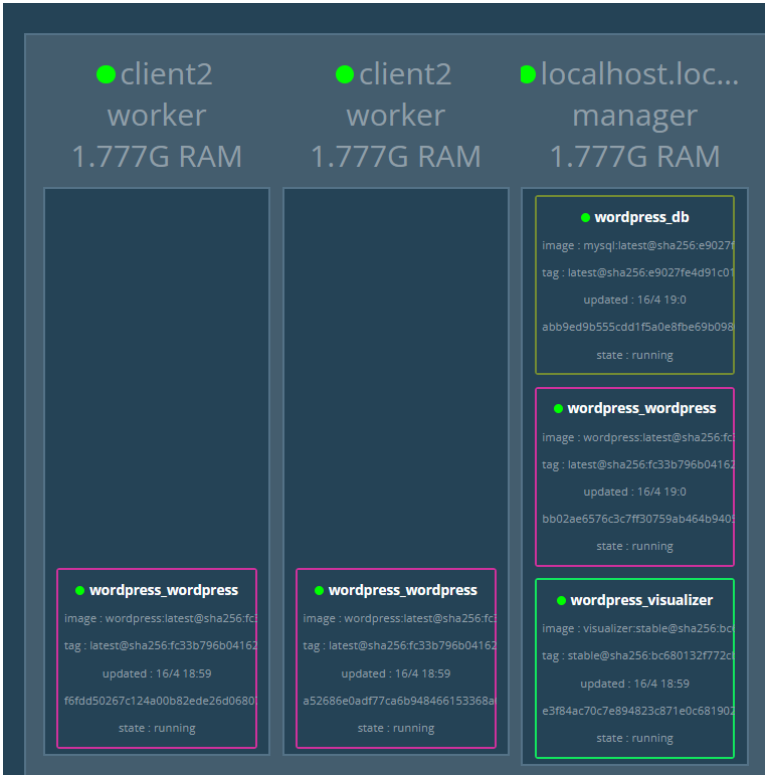This screenshot has height=776, width=767.
Task: Click state running in f6fdd50267 card
Action: point(157,728)
